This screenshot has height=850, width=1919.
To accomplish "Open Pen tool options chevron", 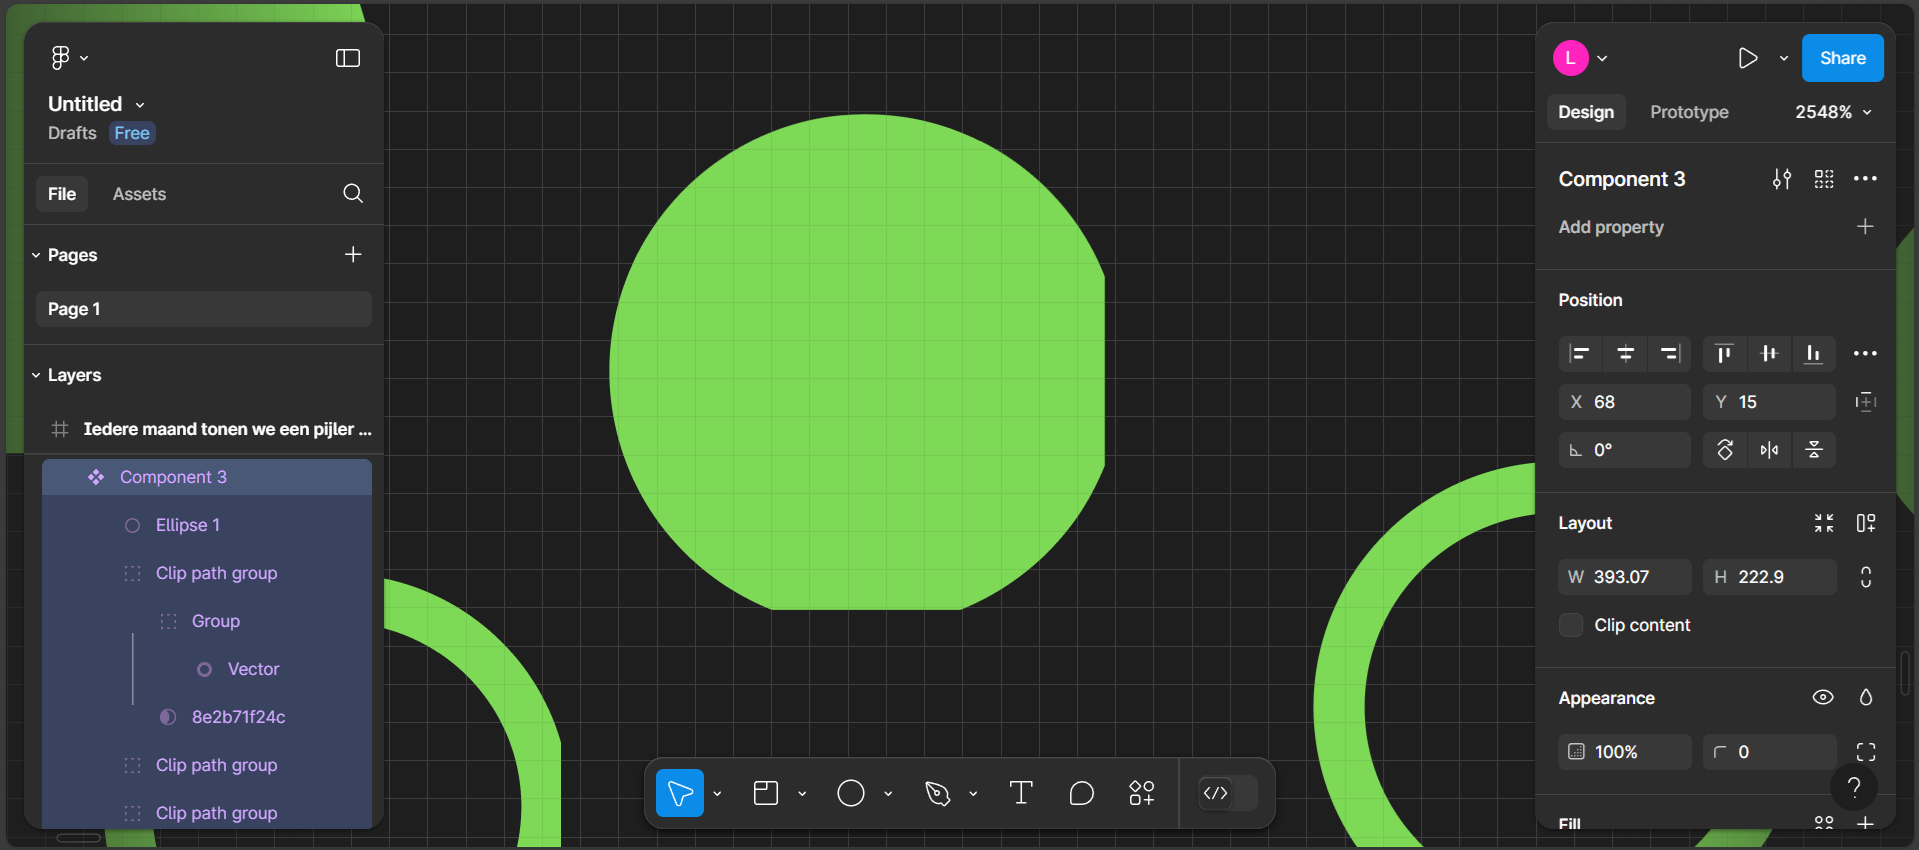I will [x=973, y=793].
